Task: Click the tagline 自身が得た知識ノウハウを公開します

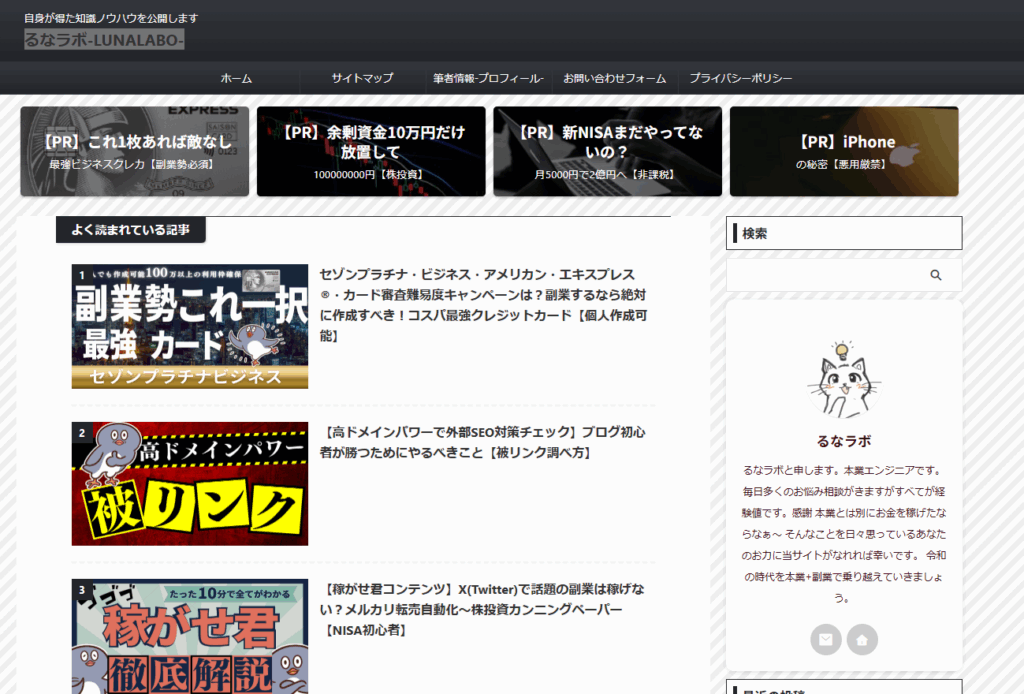Action: [111, 18]
